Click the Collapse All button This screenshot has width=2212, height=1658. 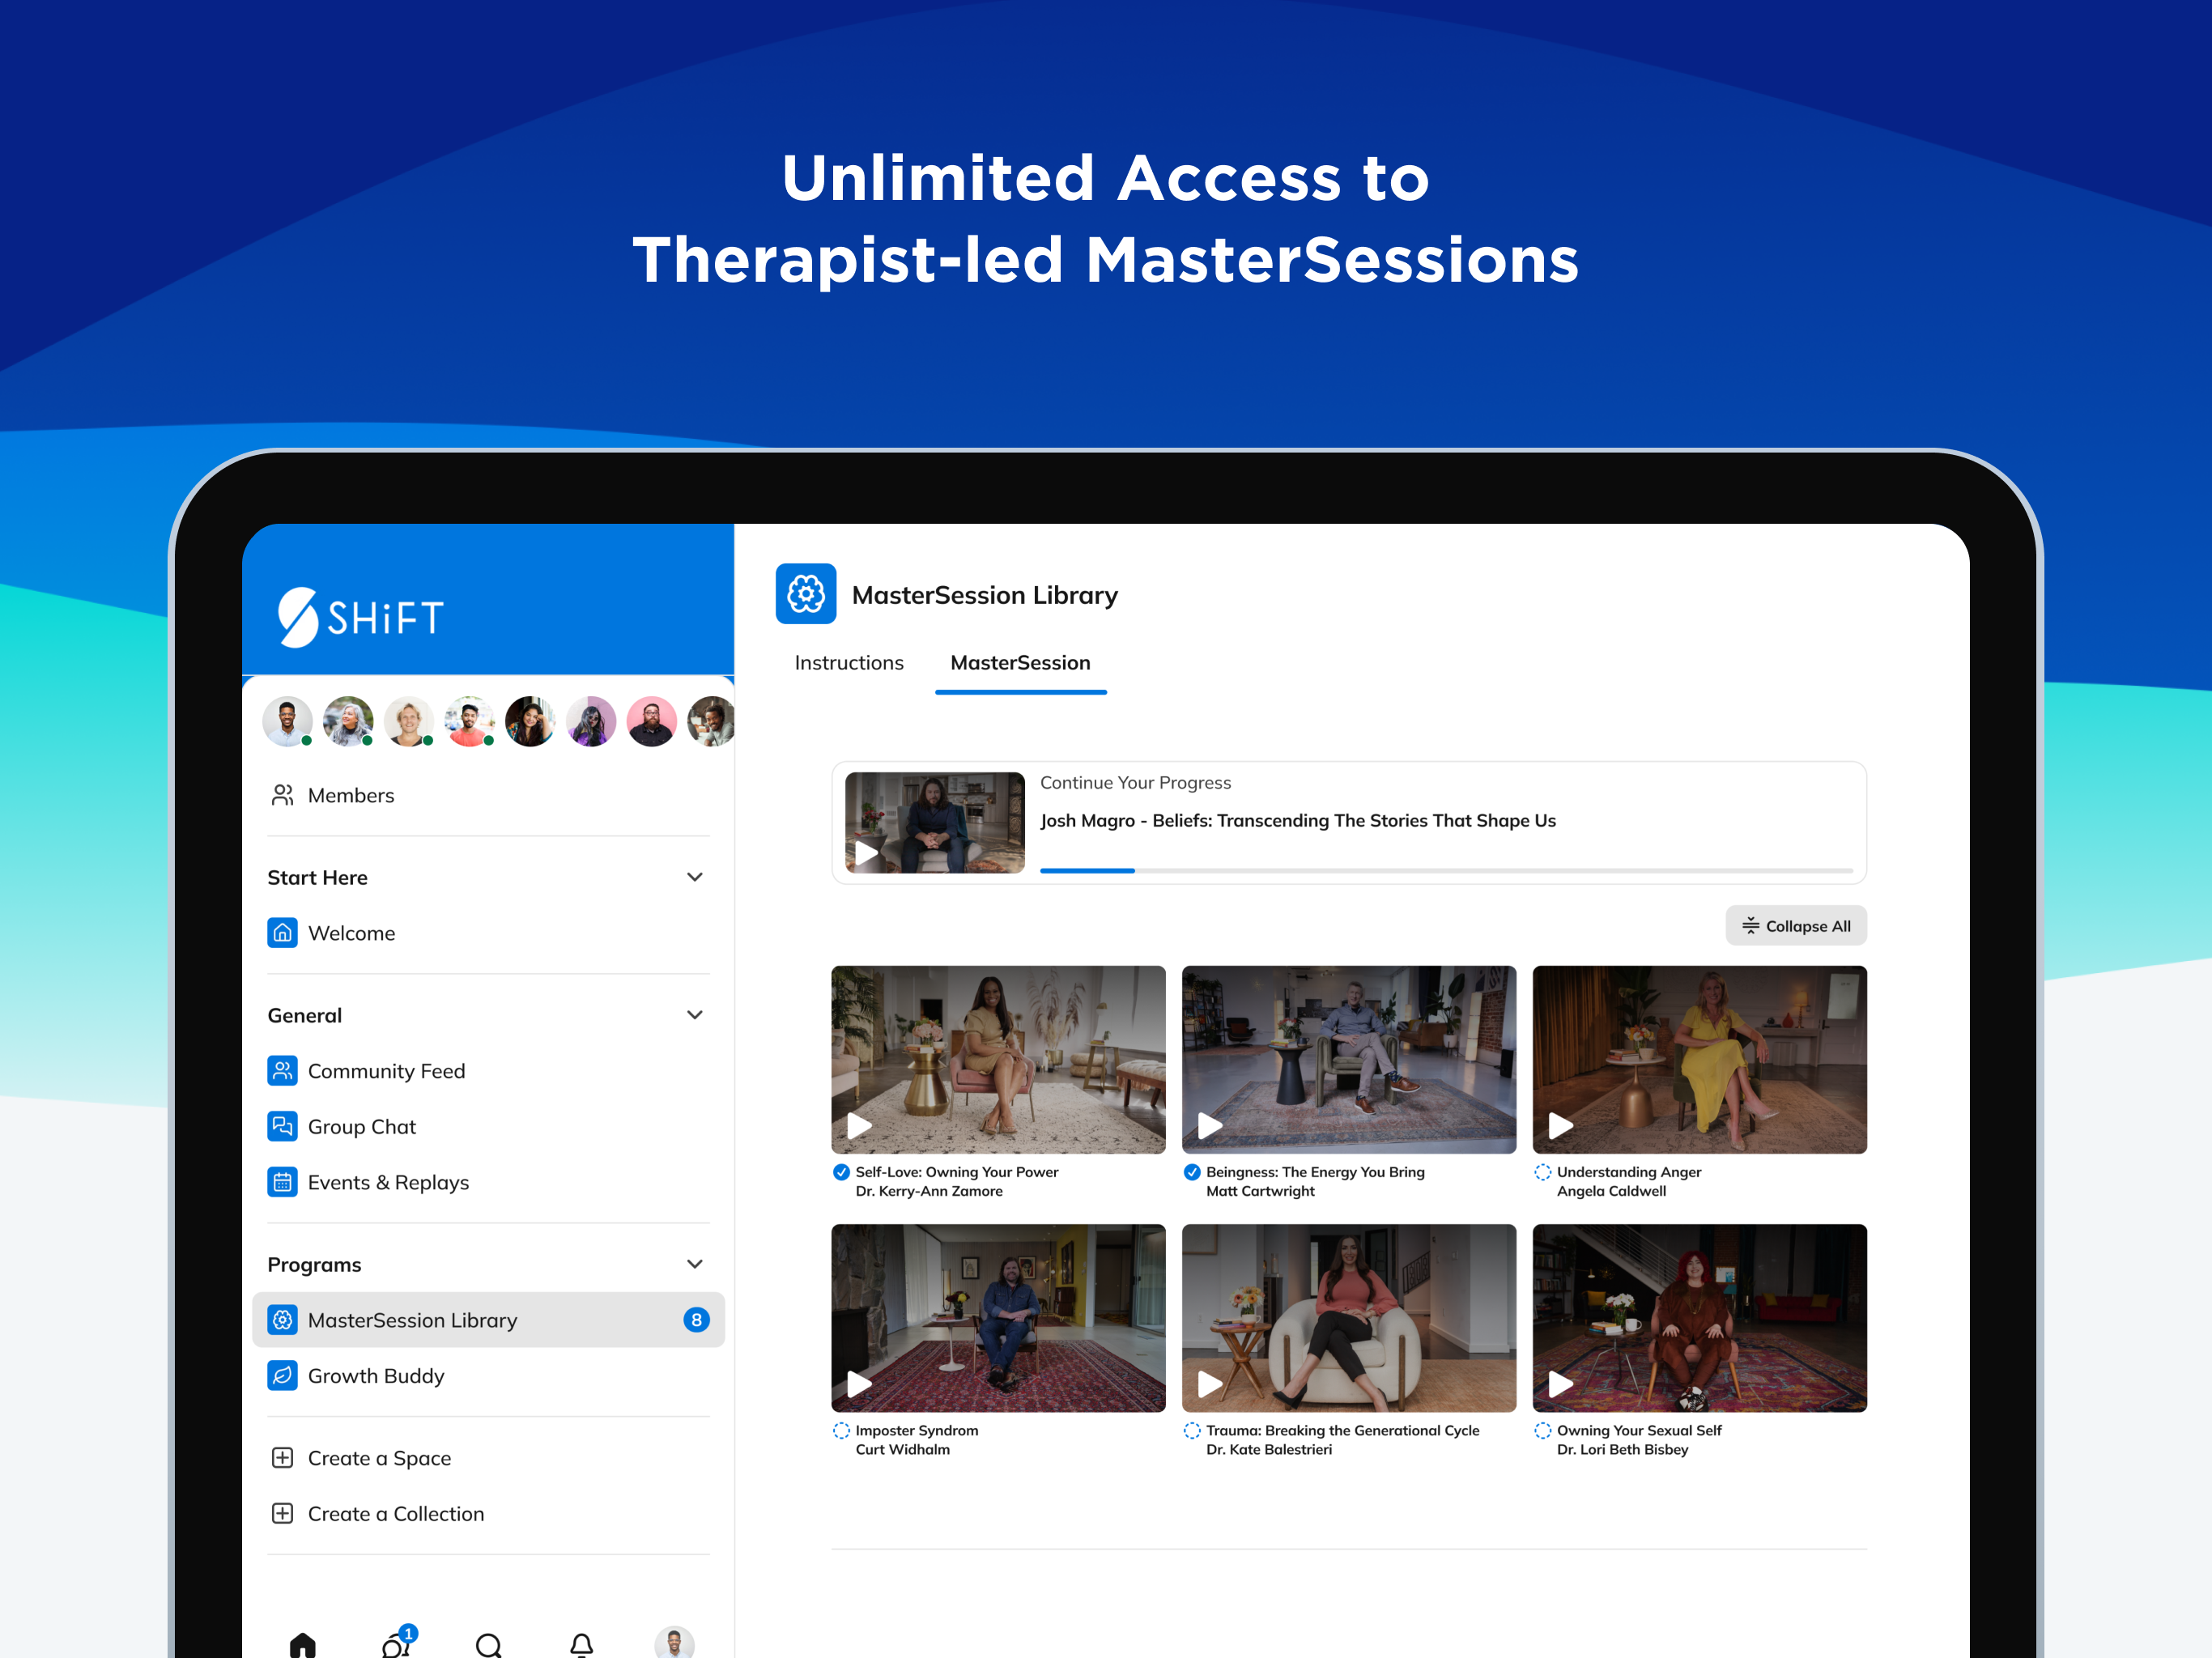coord(1796,926)
